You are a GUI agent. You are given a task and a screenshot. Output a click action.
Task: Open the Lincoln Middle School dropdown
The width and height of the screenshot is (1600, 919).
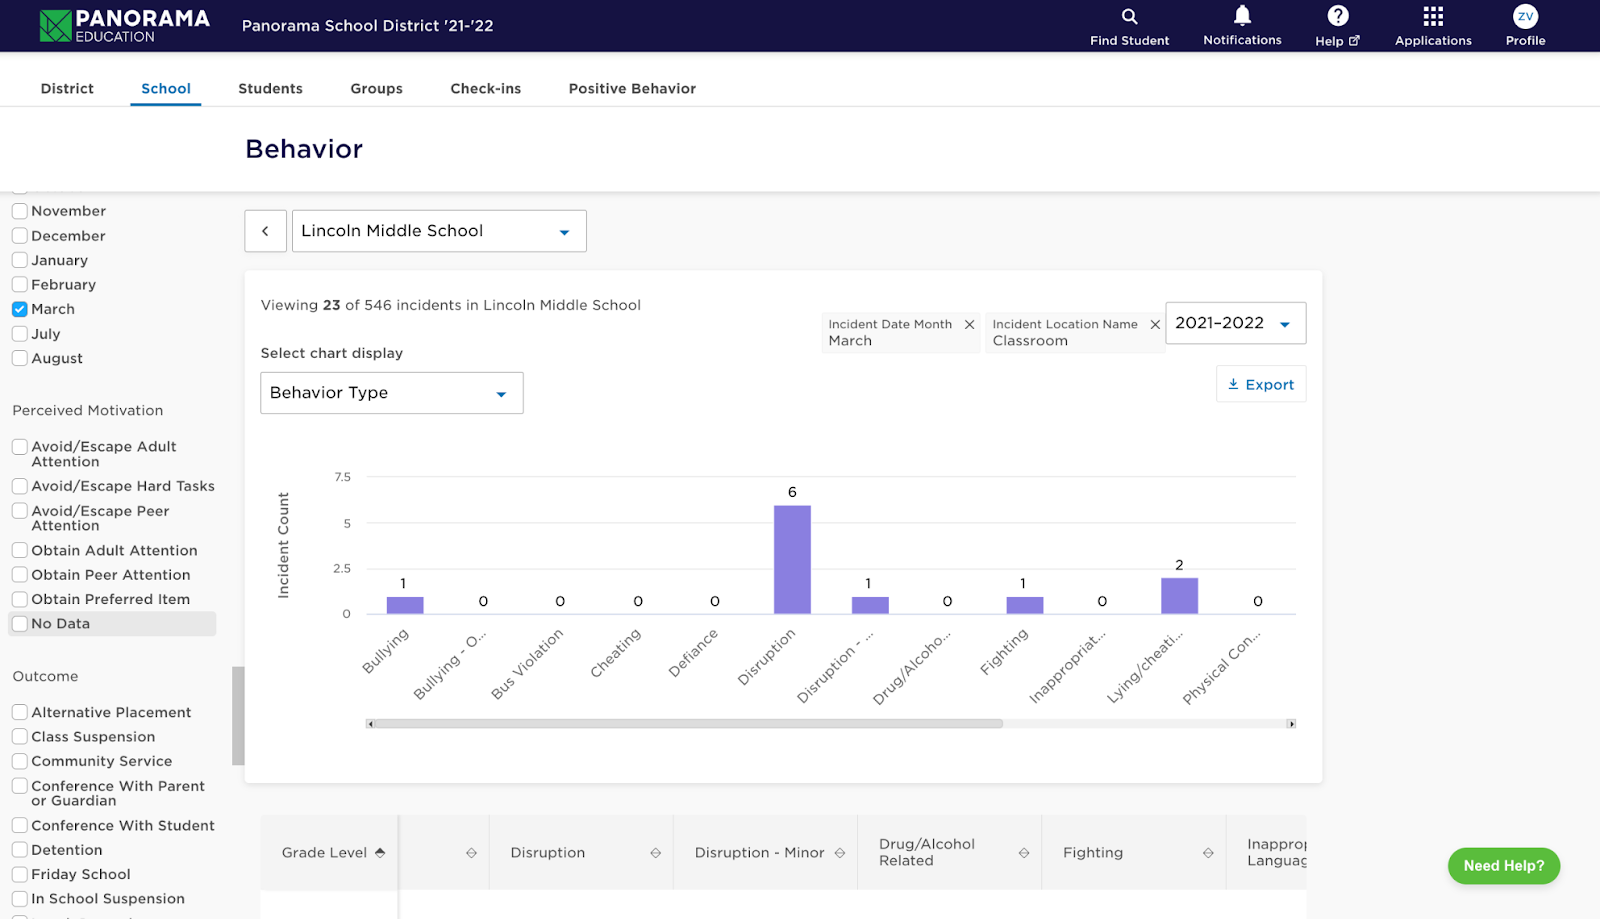point(438,231)
